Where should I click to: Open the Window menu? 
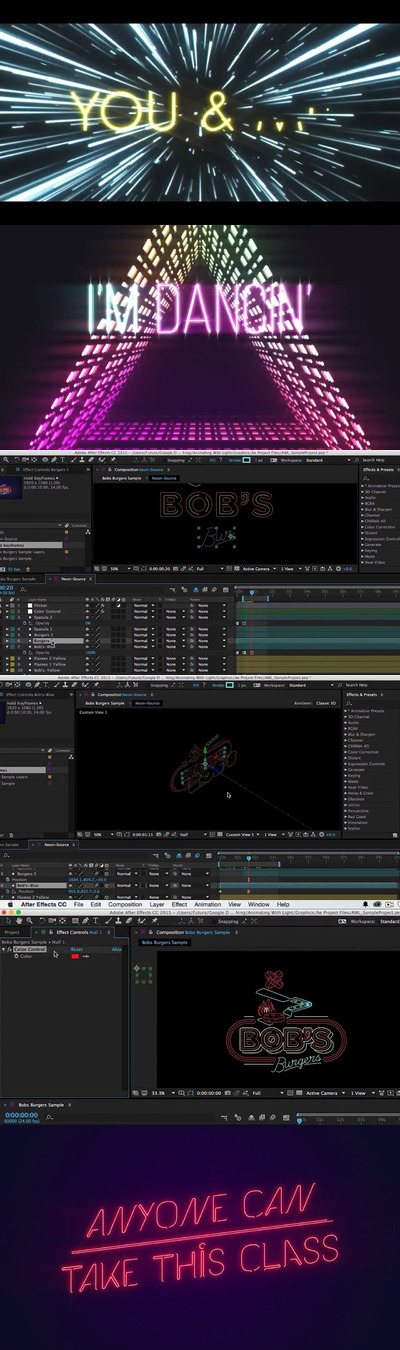[259, 904]
